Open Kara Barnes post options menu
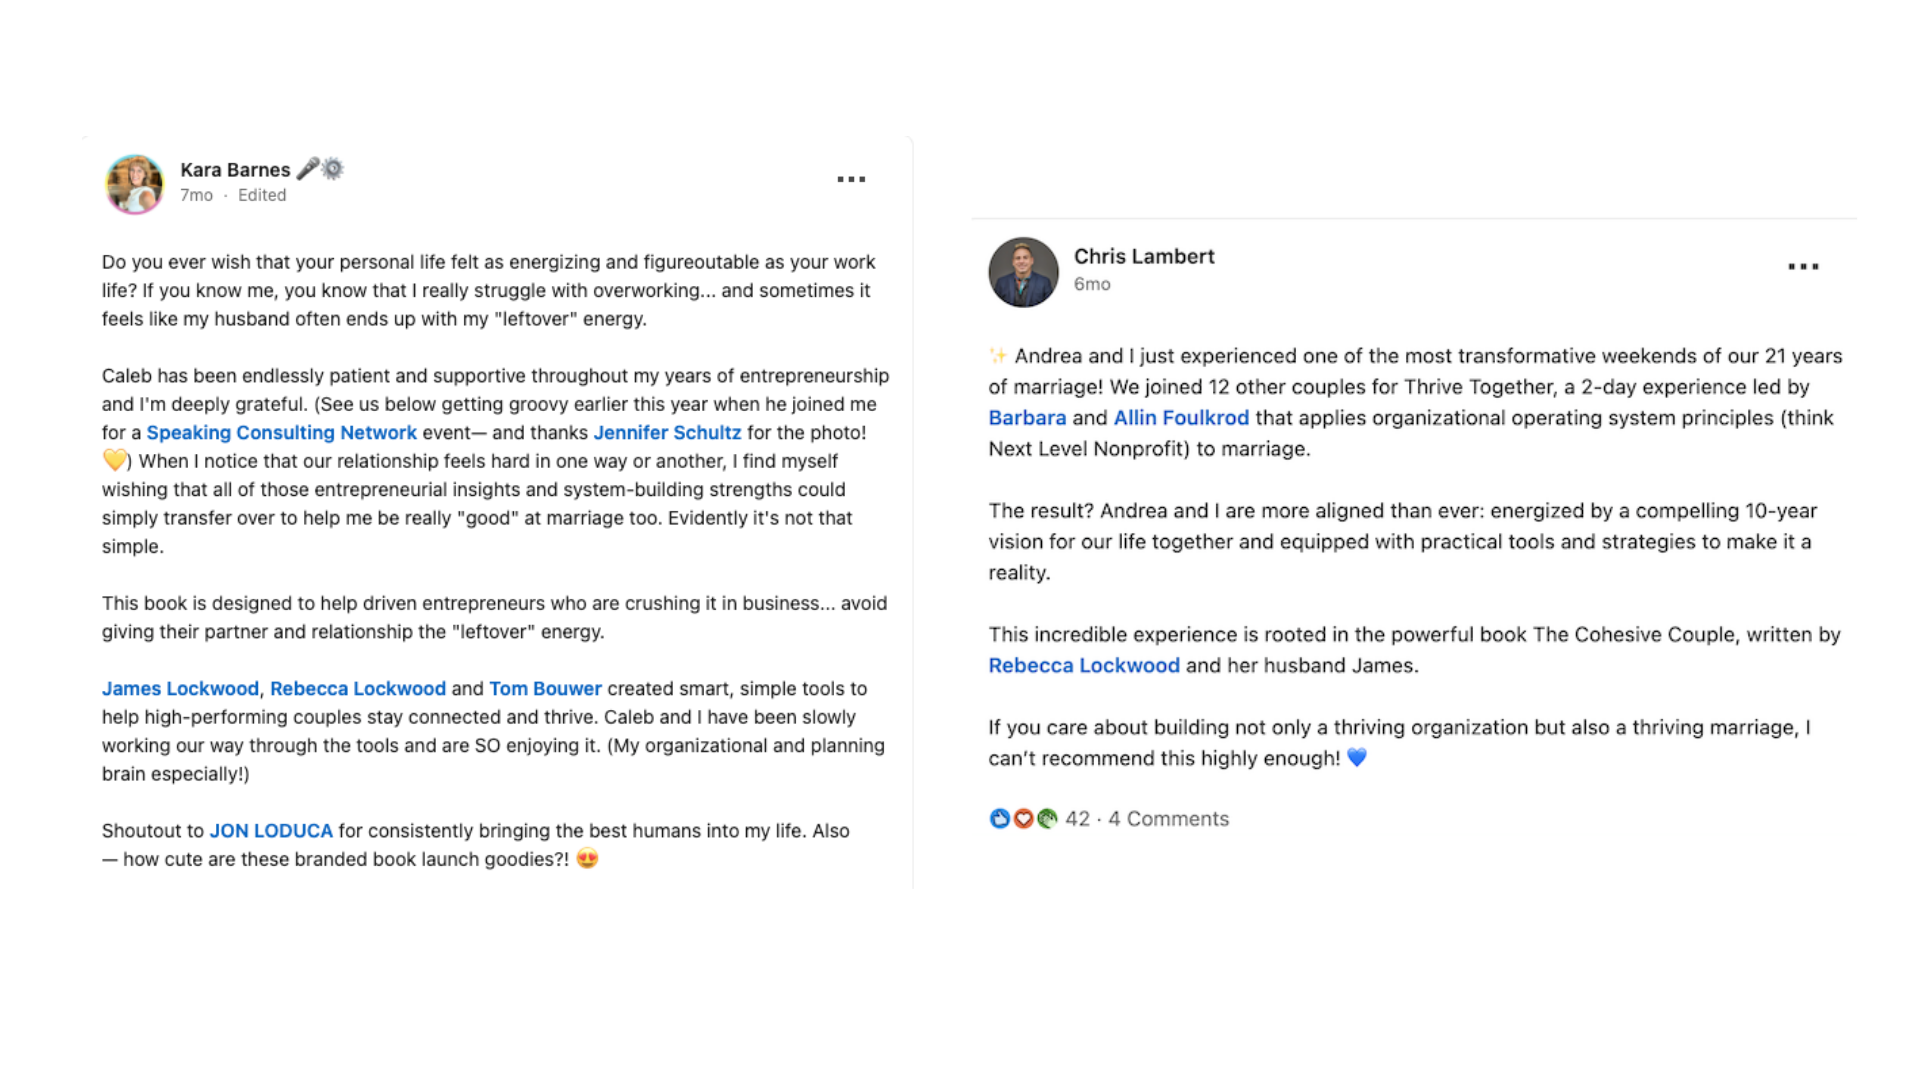Screen dimensions: 1920x1080 [x=851, y=180]
